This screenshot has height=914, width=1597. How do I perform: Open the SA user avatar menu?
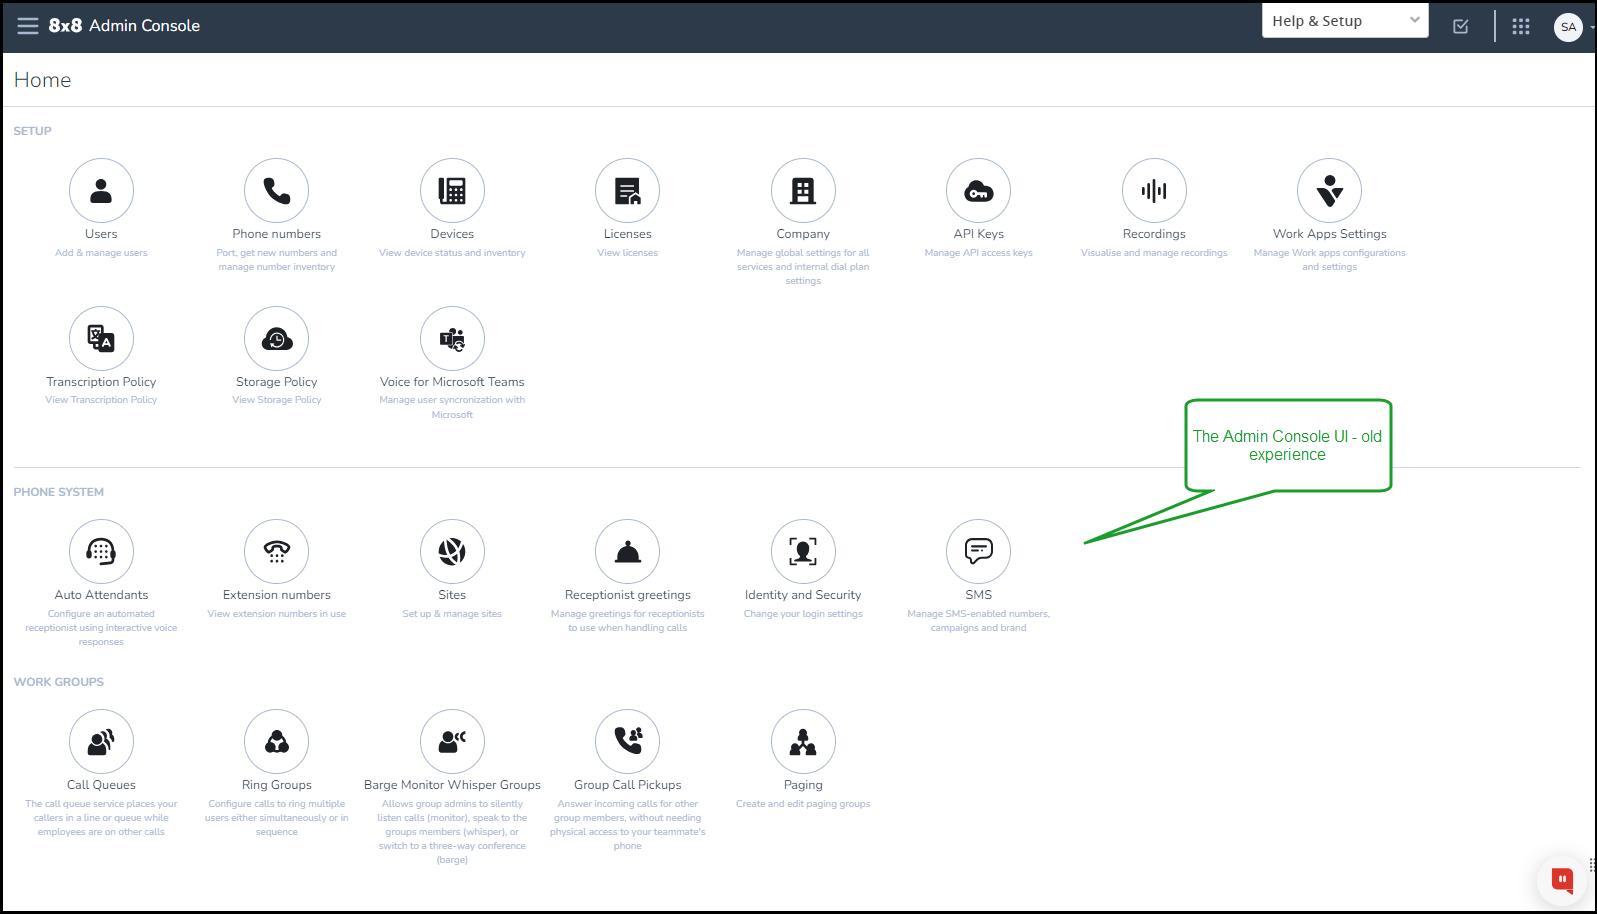click(x=1568, y=27)
